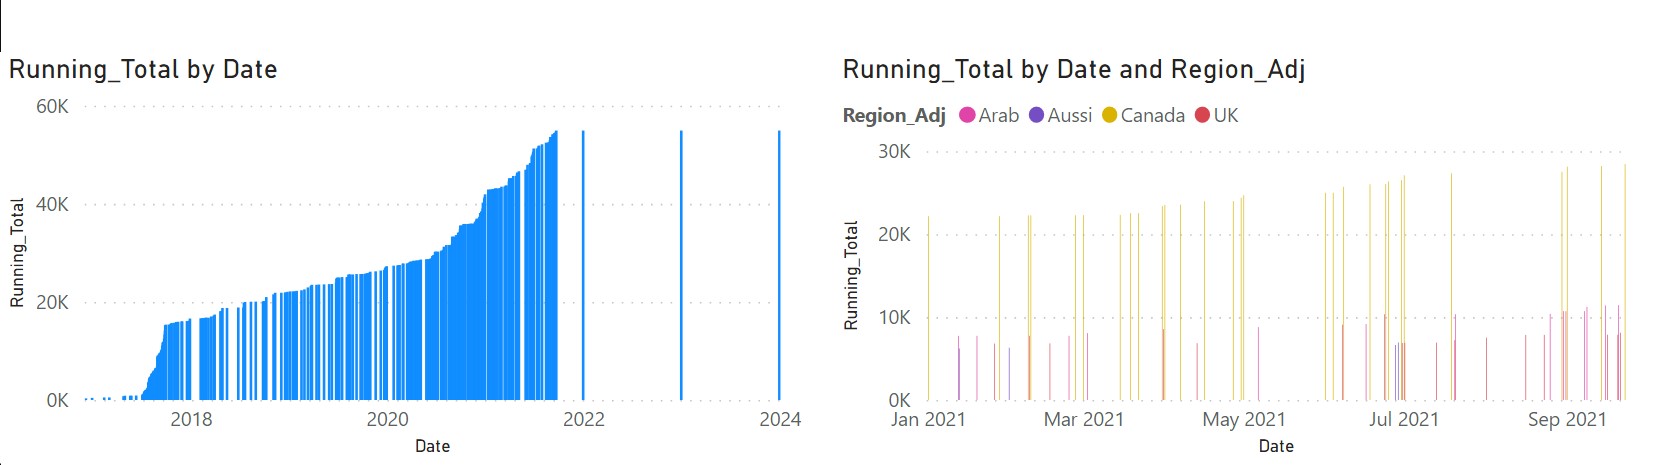1667x465 pixels.
Task: Click the isolated blue bar at 2024
Action: click(779, 265)
